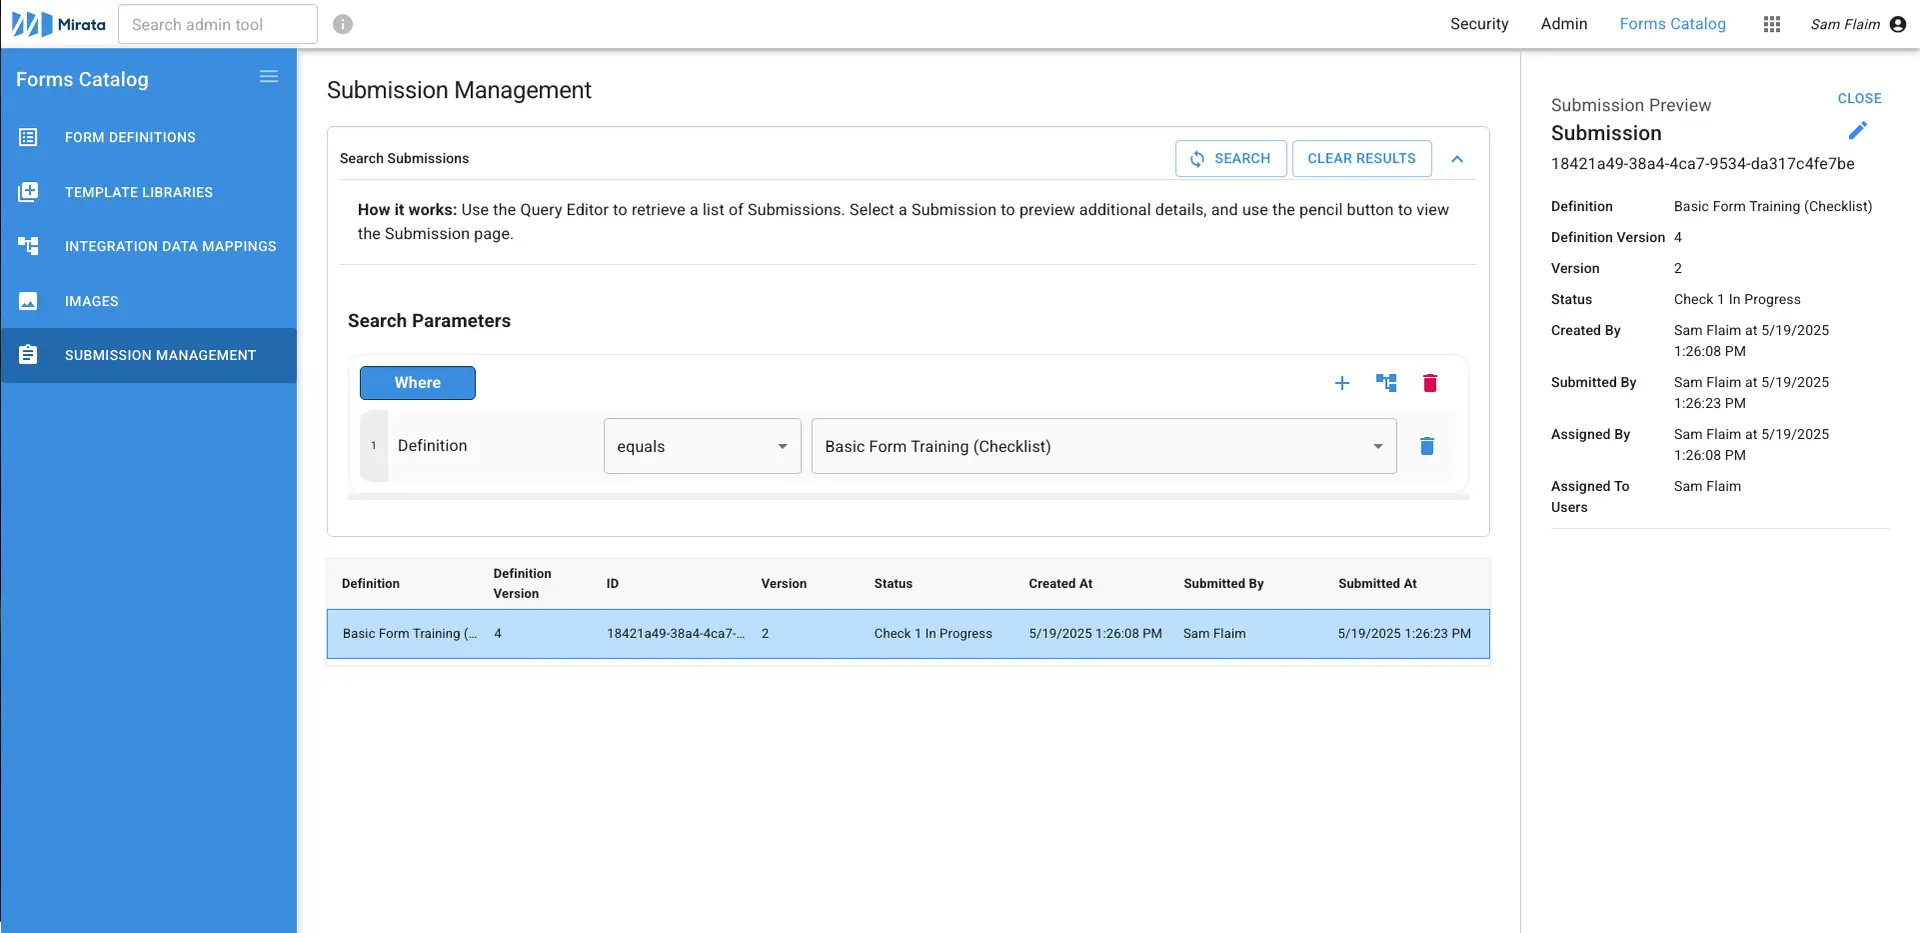
Task: Delete all search parameters with the red trash icon
Action: pyautogui.click(x=1429, y=382)
